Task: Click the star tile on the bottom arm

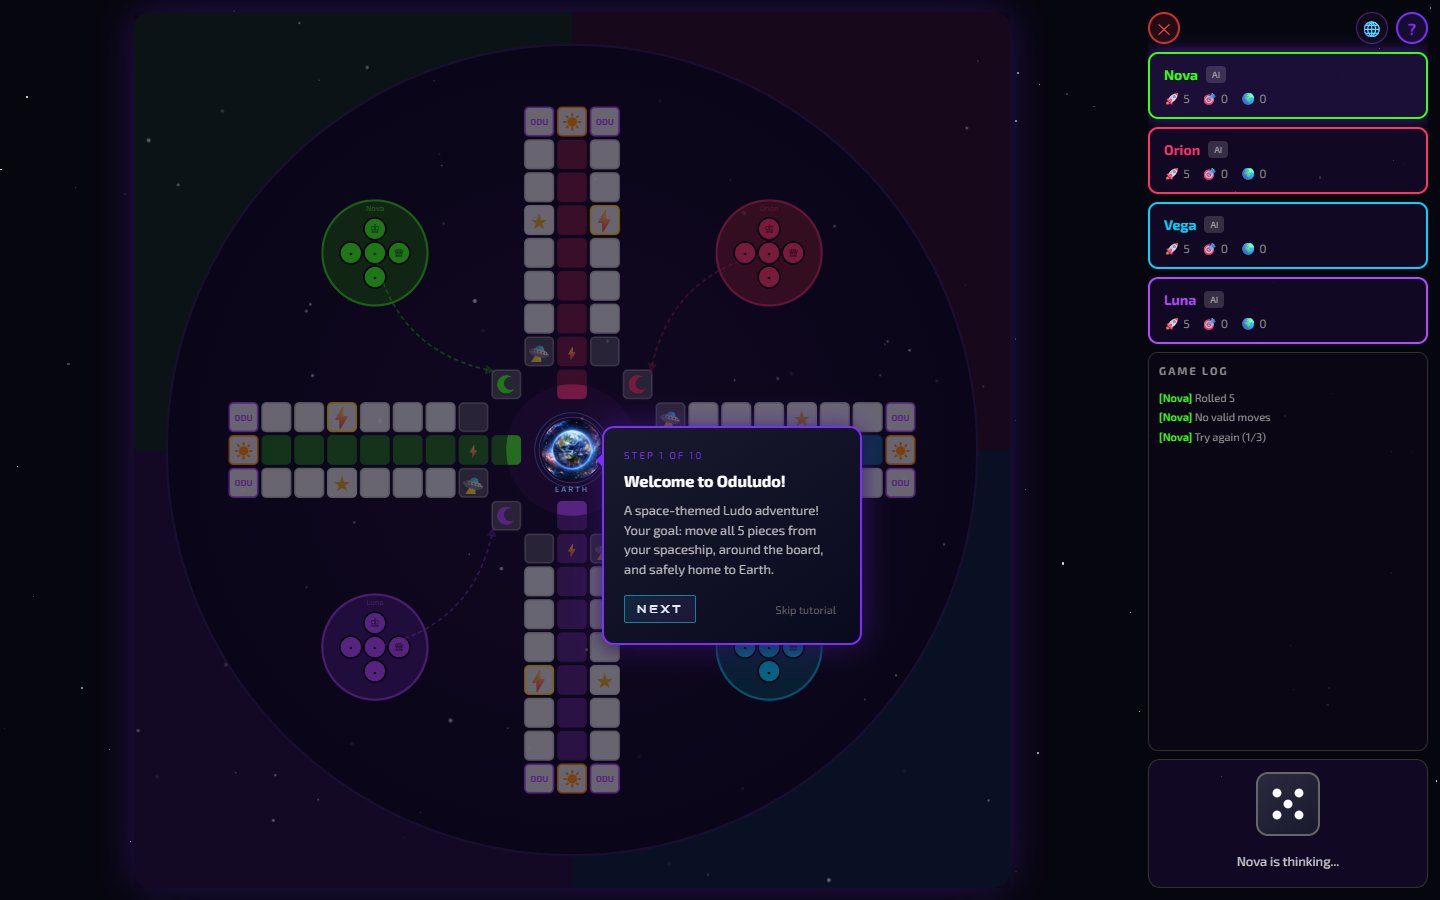Action: pos(605,680)
